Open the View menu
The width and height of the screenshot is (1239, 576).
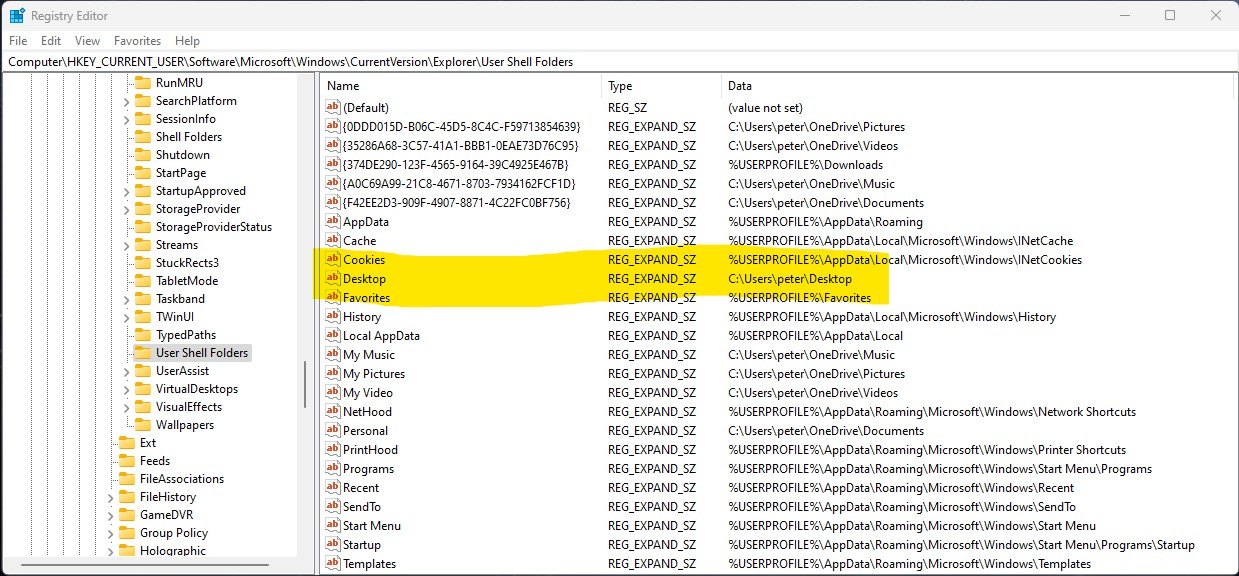(x=87, y=41)
